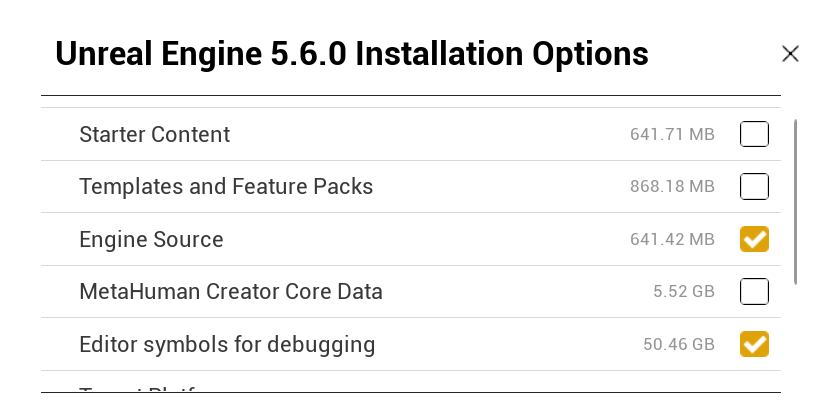Click the options list scrollbar thumb
The image size is (832, 412).
tap(795, 200)
